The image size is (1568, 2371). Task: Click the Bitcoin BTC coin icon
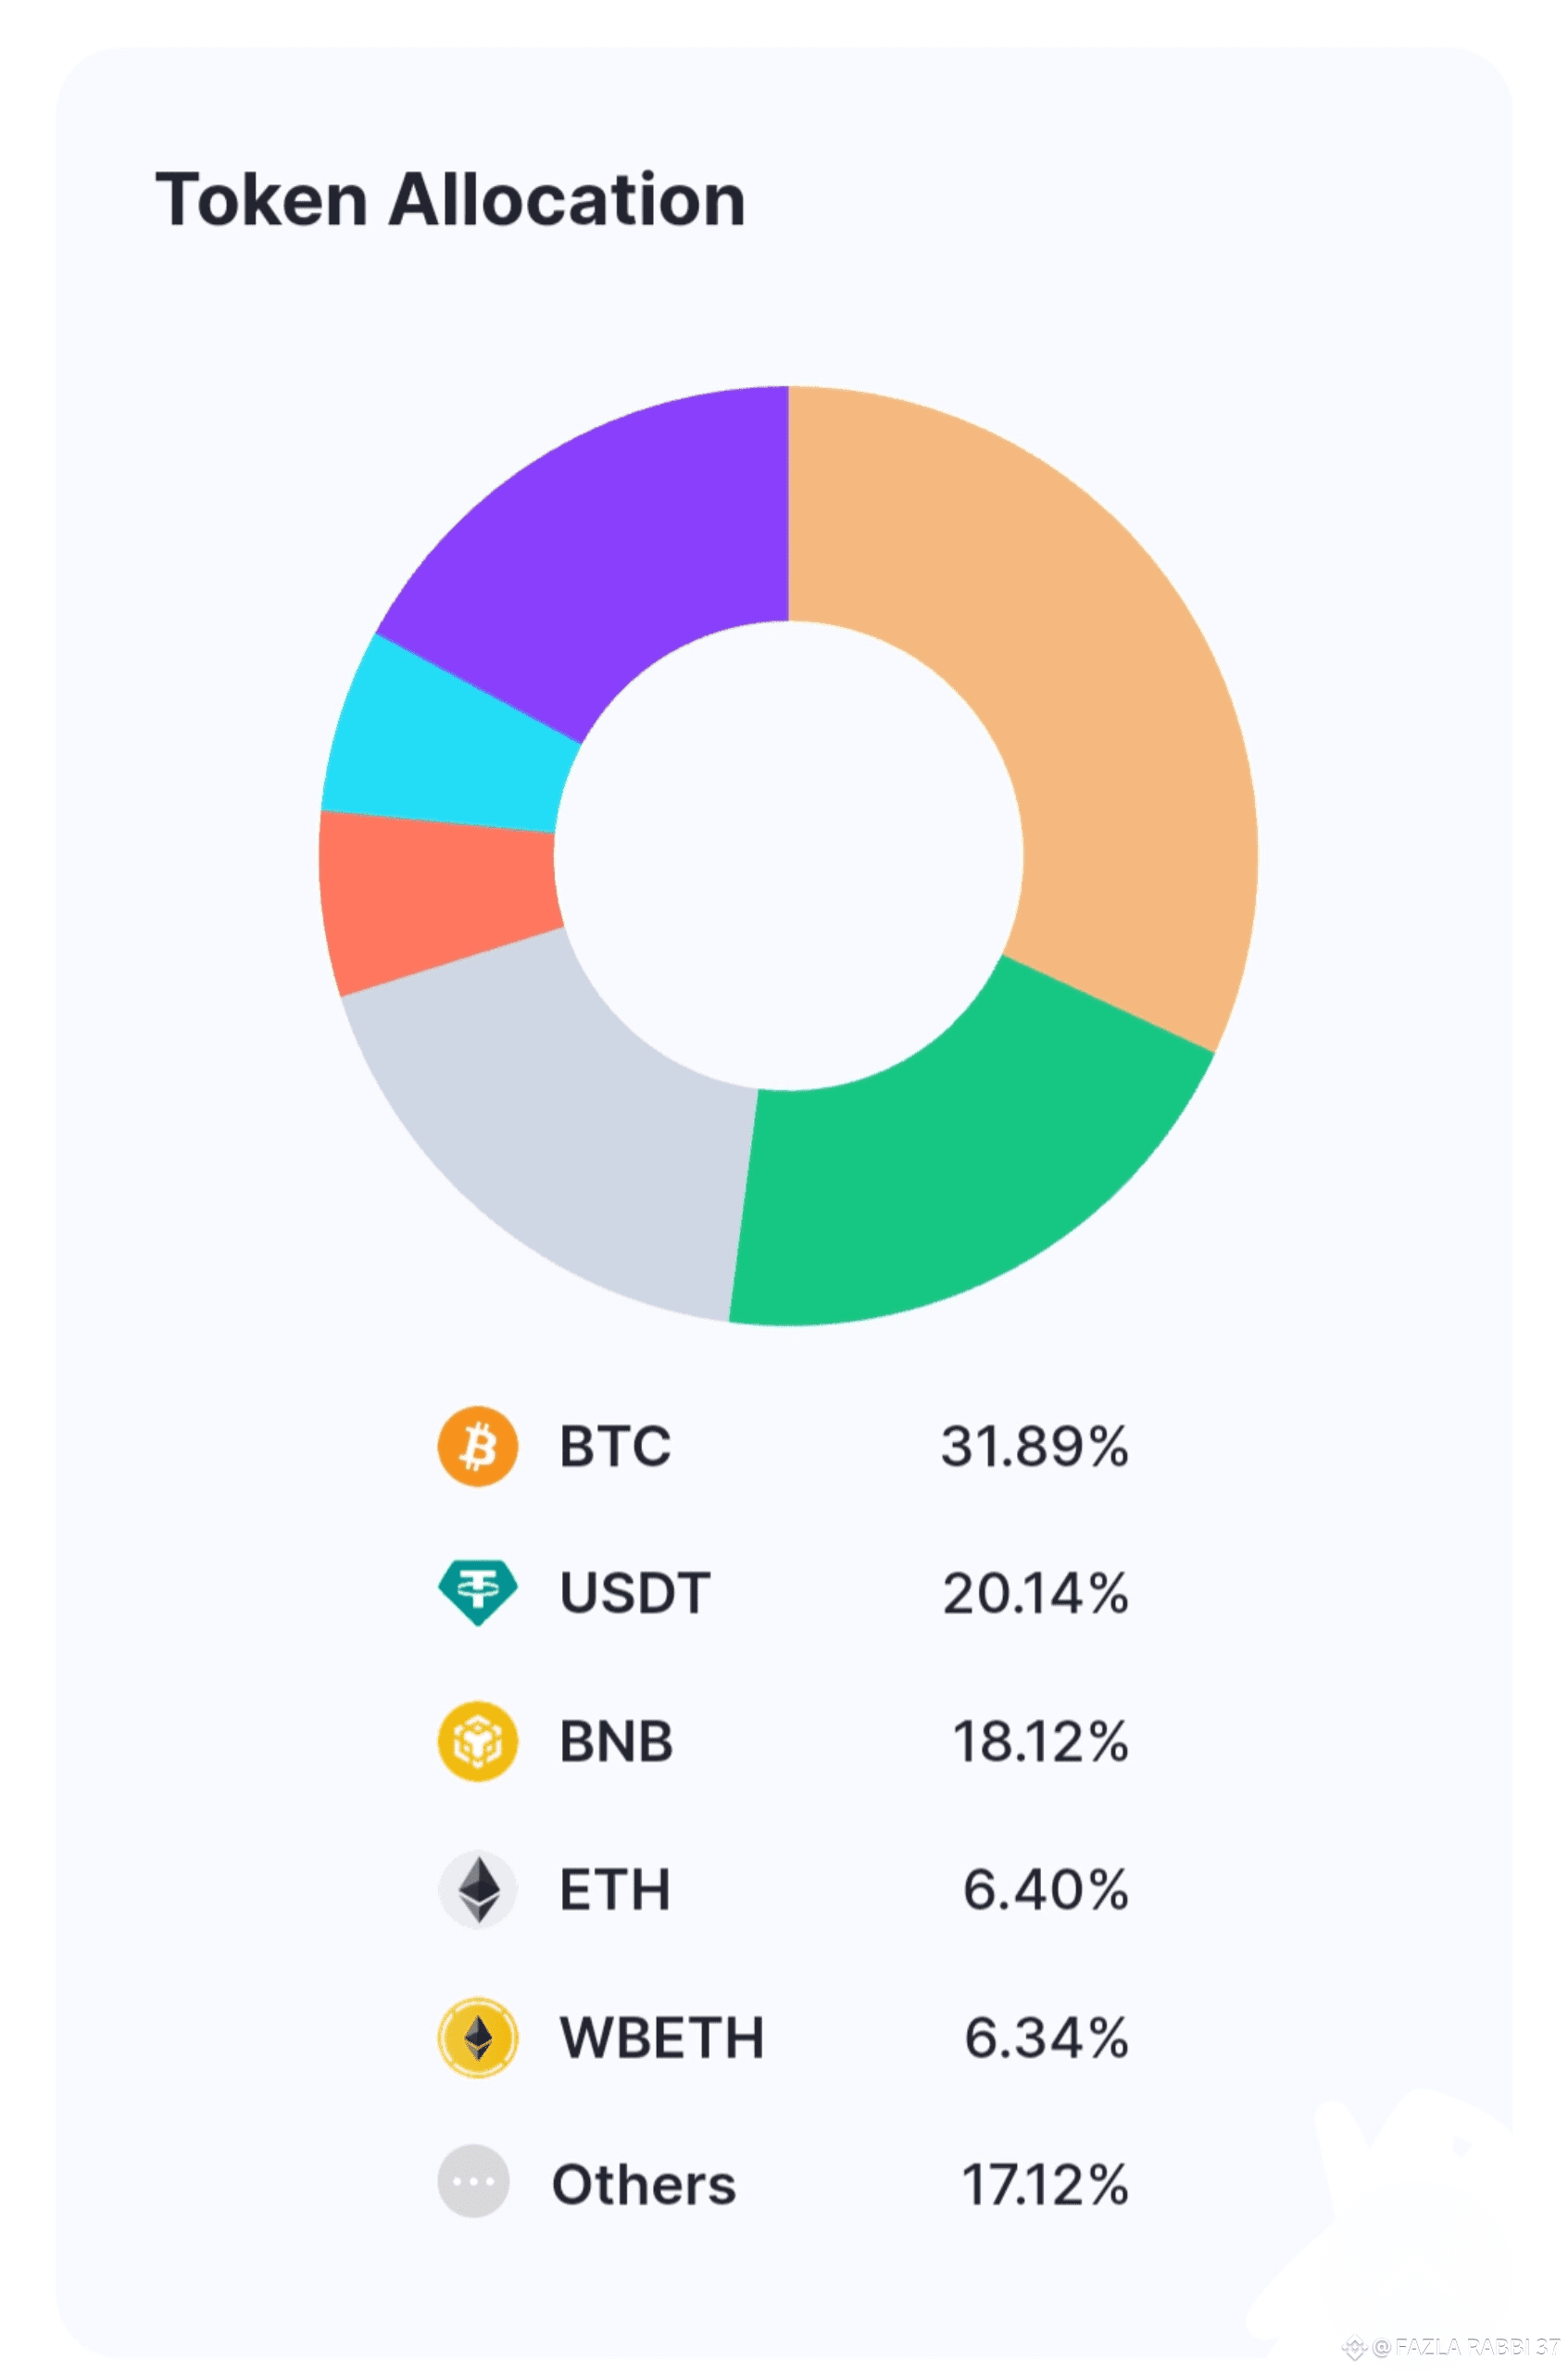[478, 1446]
